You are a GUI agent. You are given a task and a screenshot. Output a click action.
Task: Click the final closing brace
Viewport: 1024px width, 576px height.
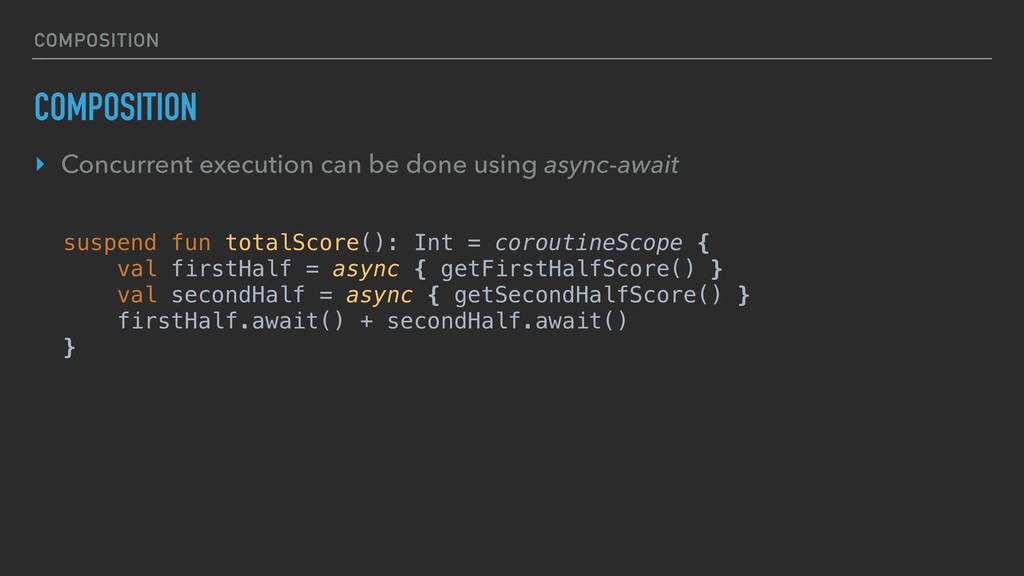[x=69, y=347]
